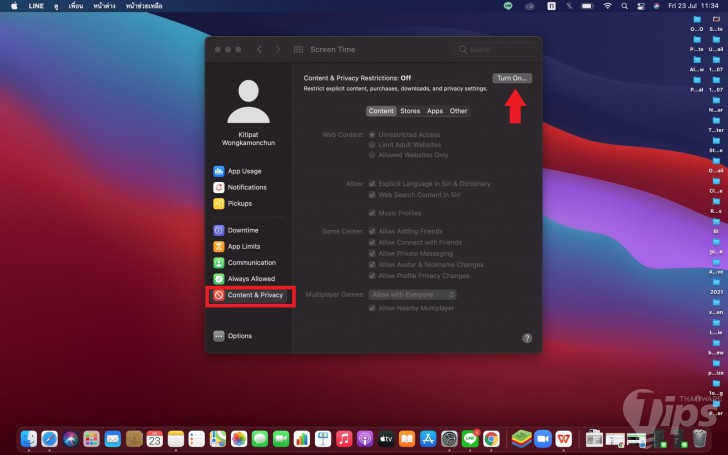This screenshot has height=455, width=728.
Task: Open Podcasts from the Dock
Action: [365, 438]
